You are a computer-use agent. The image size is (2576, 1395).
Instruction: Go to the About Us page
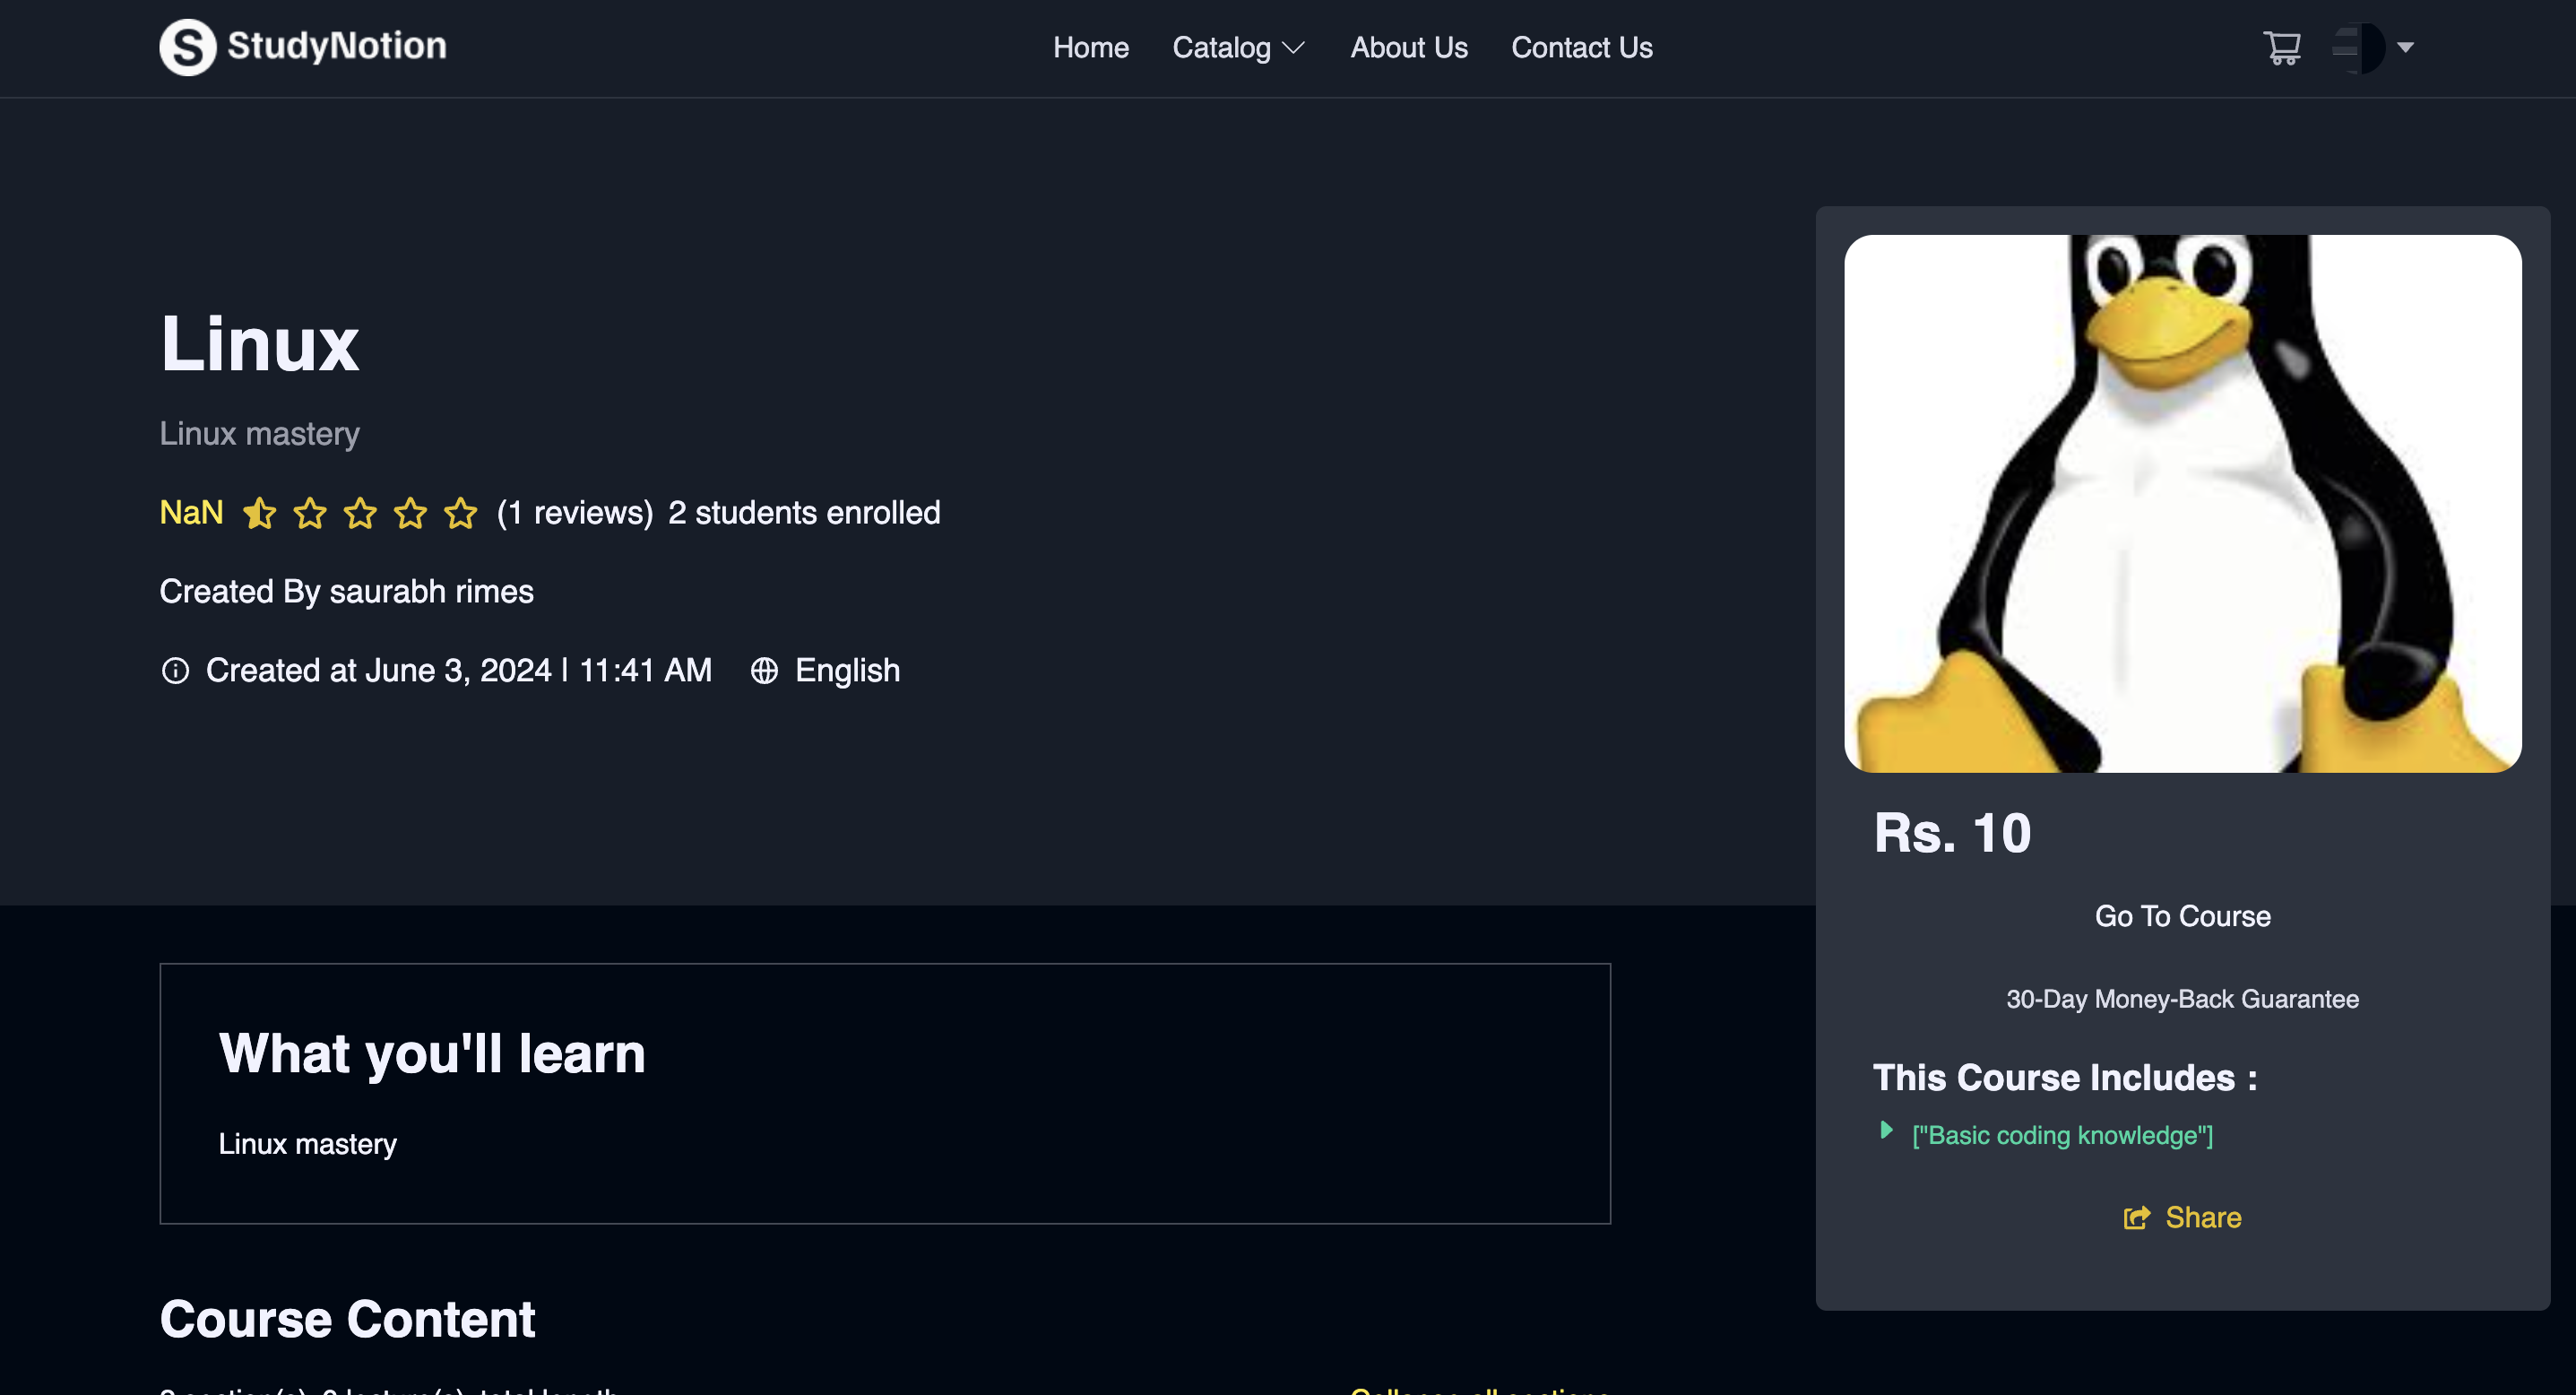pyautogui.click(x=1408, y=47)
